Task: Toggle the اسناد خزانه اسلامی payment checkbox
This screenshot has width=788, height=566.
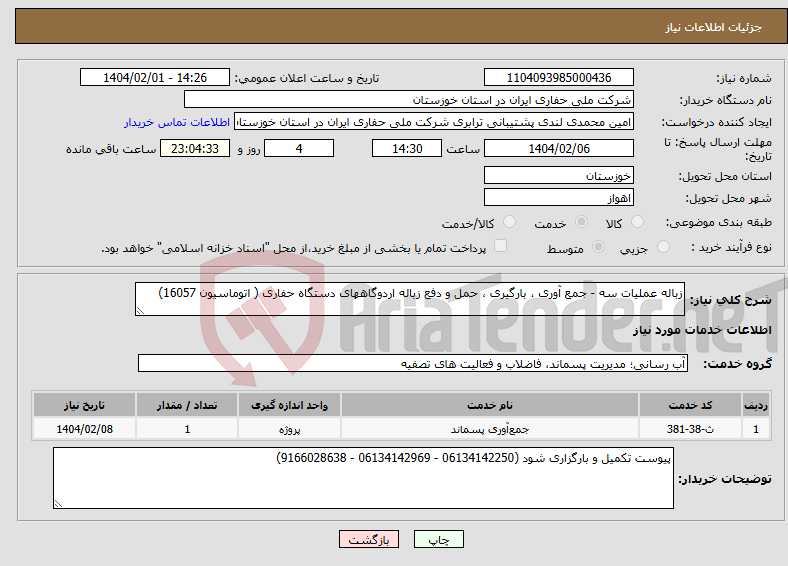Action: click(500, 246)
